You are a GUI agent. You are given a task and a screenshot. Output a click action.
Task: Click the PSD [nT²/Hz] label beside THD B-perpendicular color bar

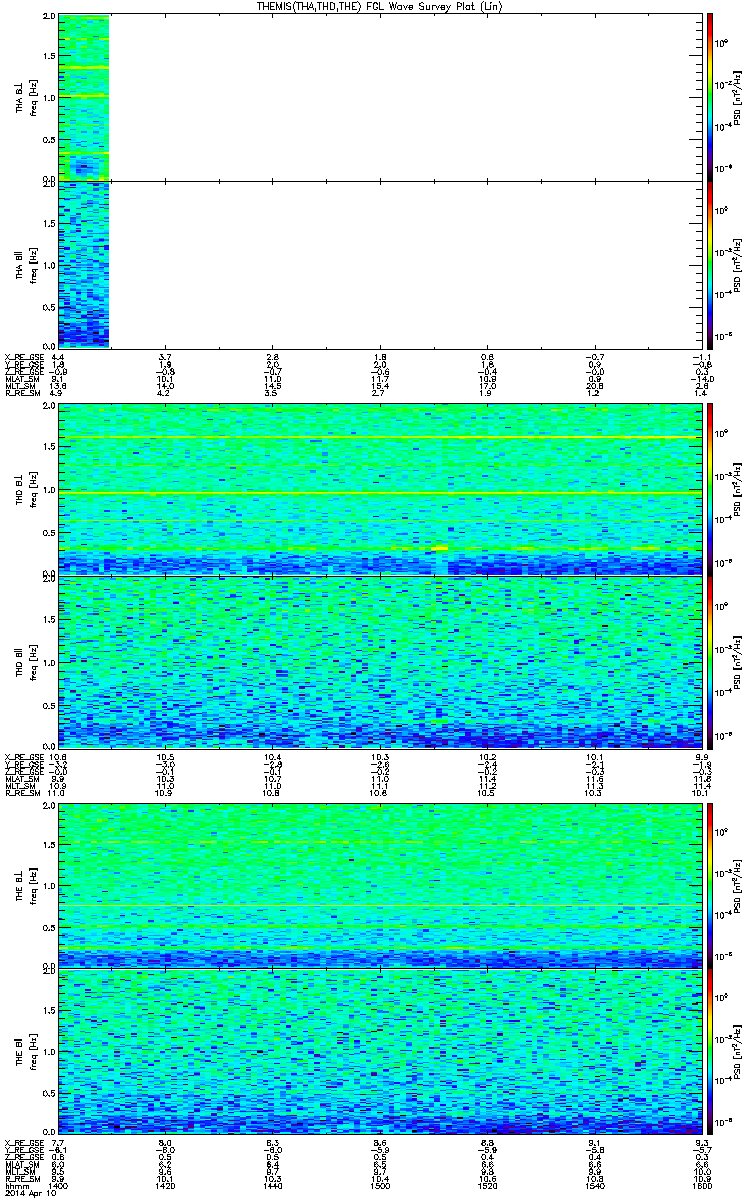coord(737,490)
